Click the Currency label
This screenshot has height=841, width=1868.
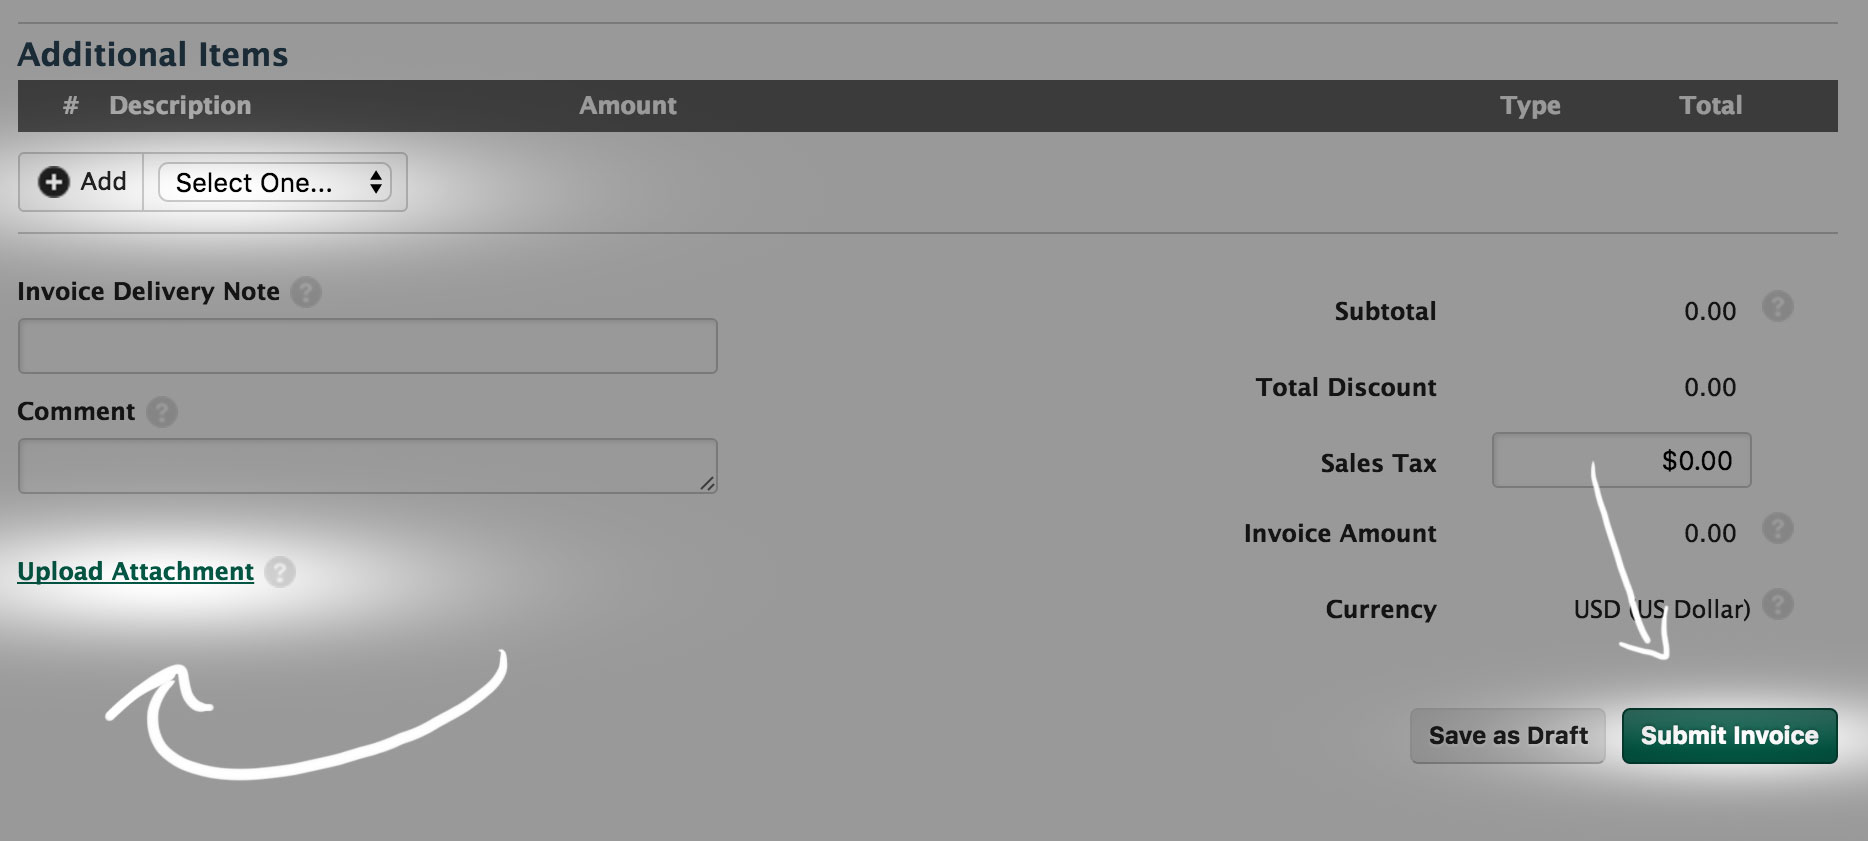1381,610
